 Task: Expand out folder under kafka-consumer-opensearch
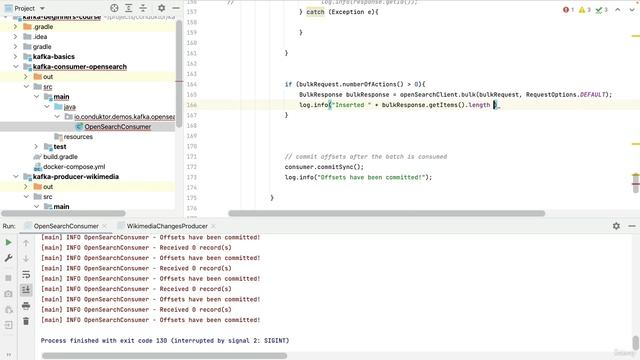[x=26, y=77]
